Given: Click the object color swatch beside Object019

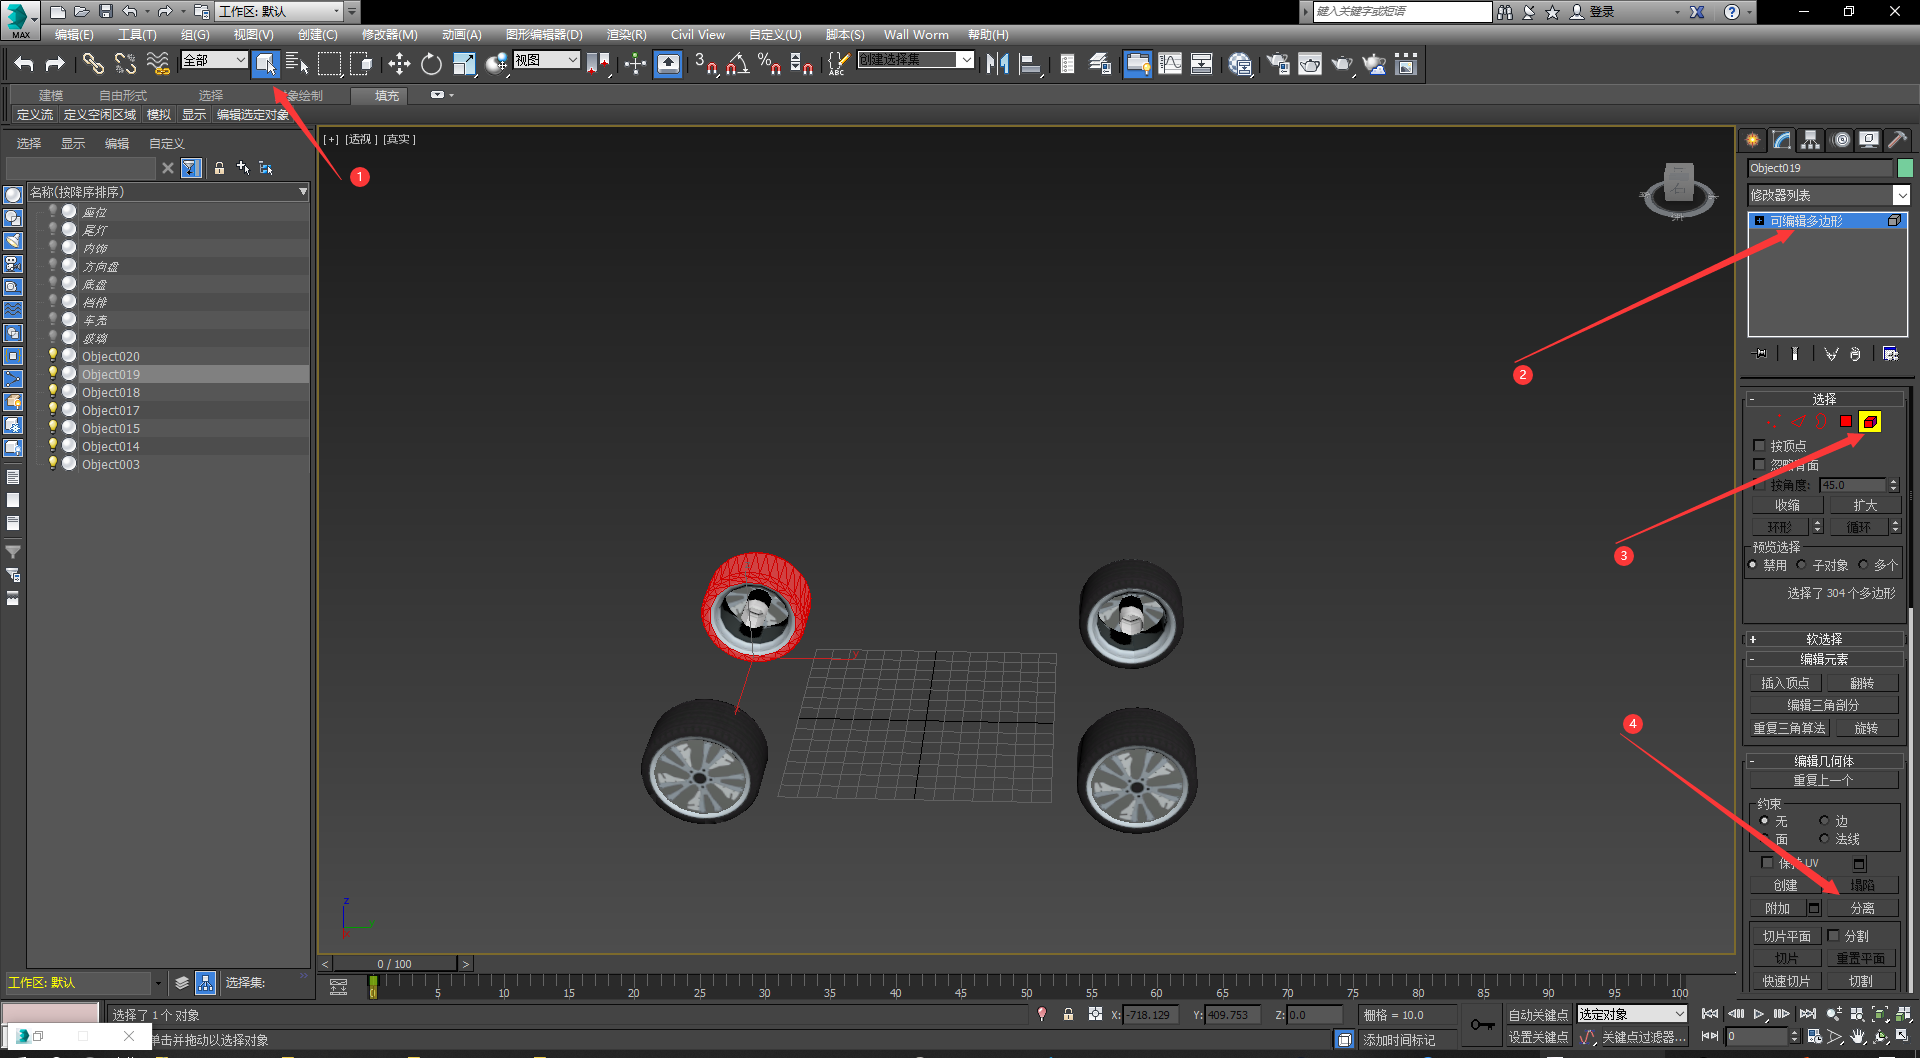Looking at the screenshot, I should tap(1905, 168).
